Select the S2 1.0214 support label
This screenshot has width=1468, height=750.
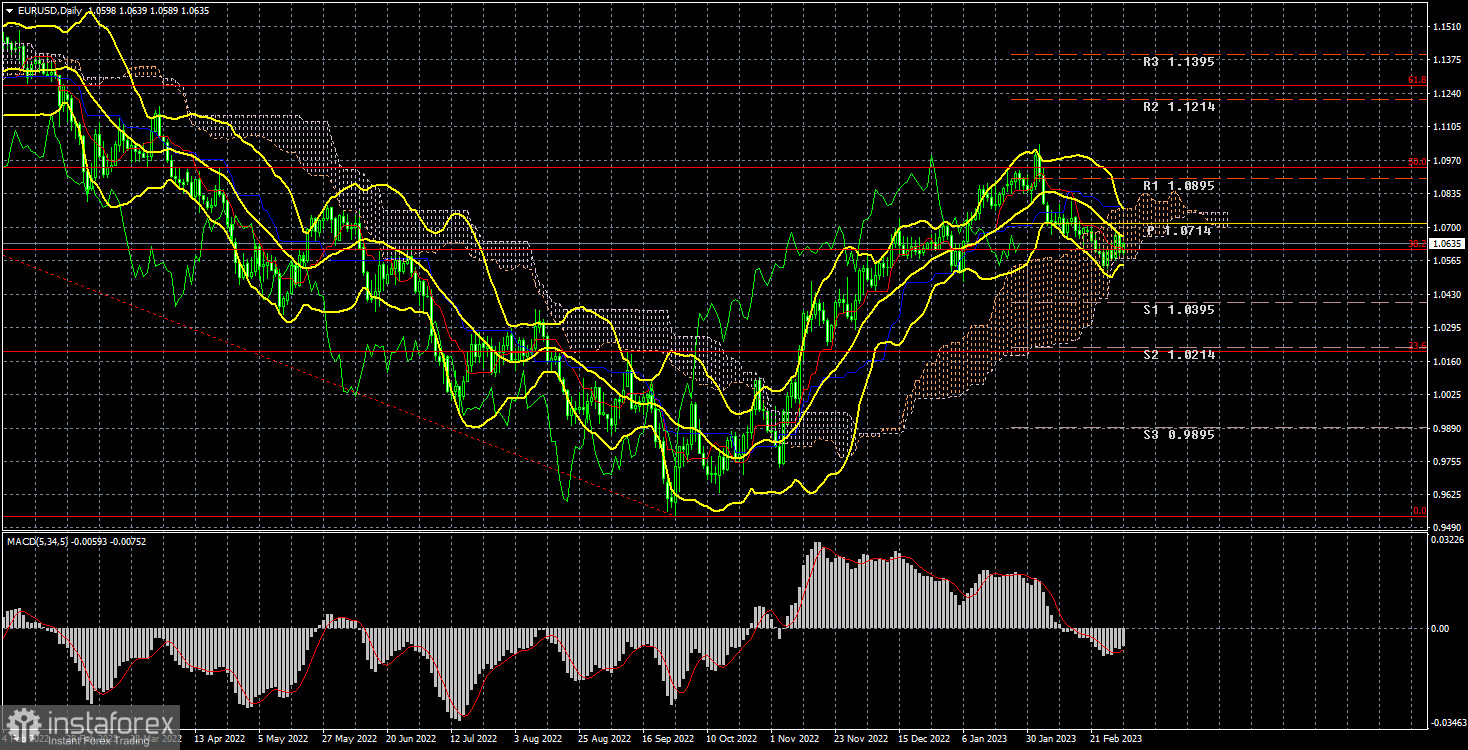(1180, 355)
